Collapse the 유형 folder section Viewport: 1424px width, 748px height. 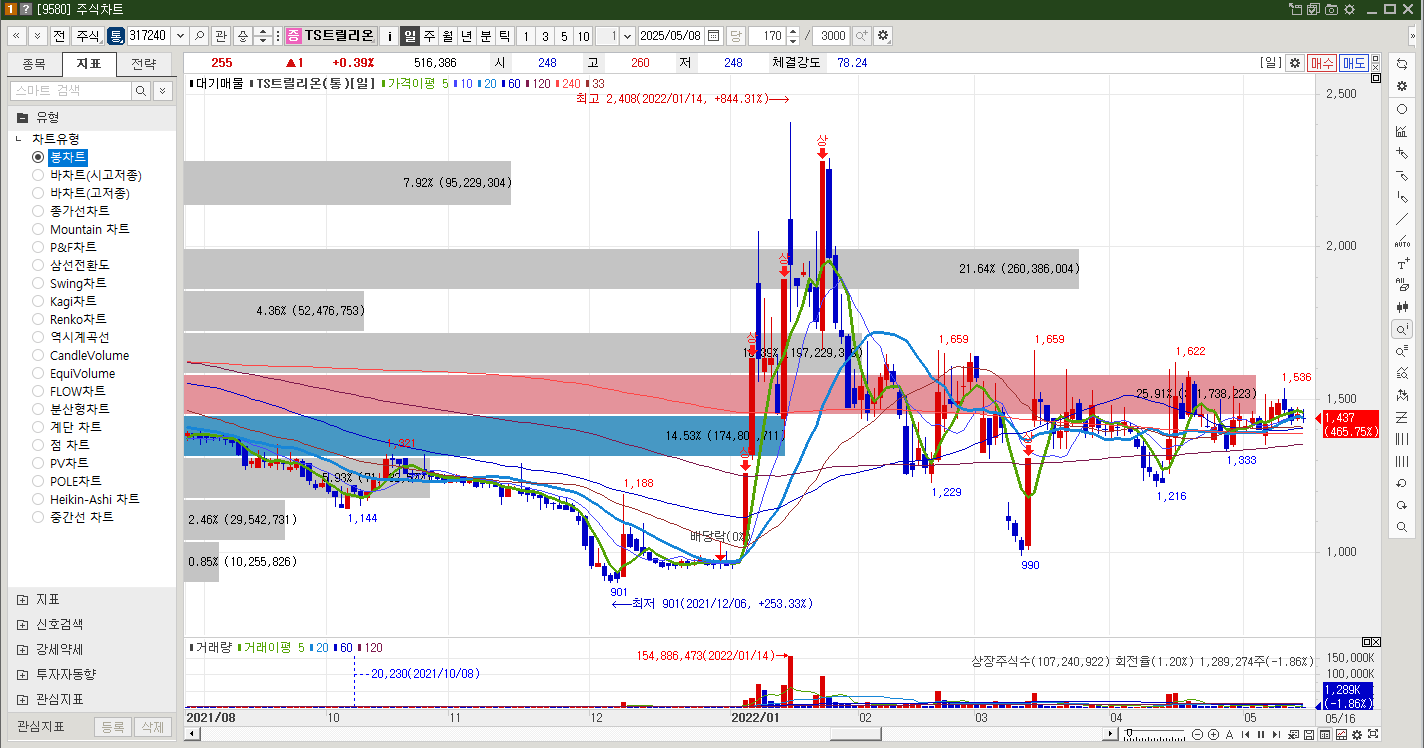click(22, 117)
